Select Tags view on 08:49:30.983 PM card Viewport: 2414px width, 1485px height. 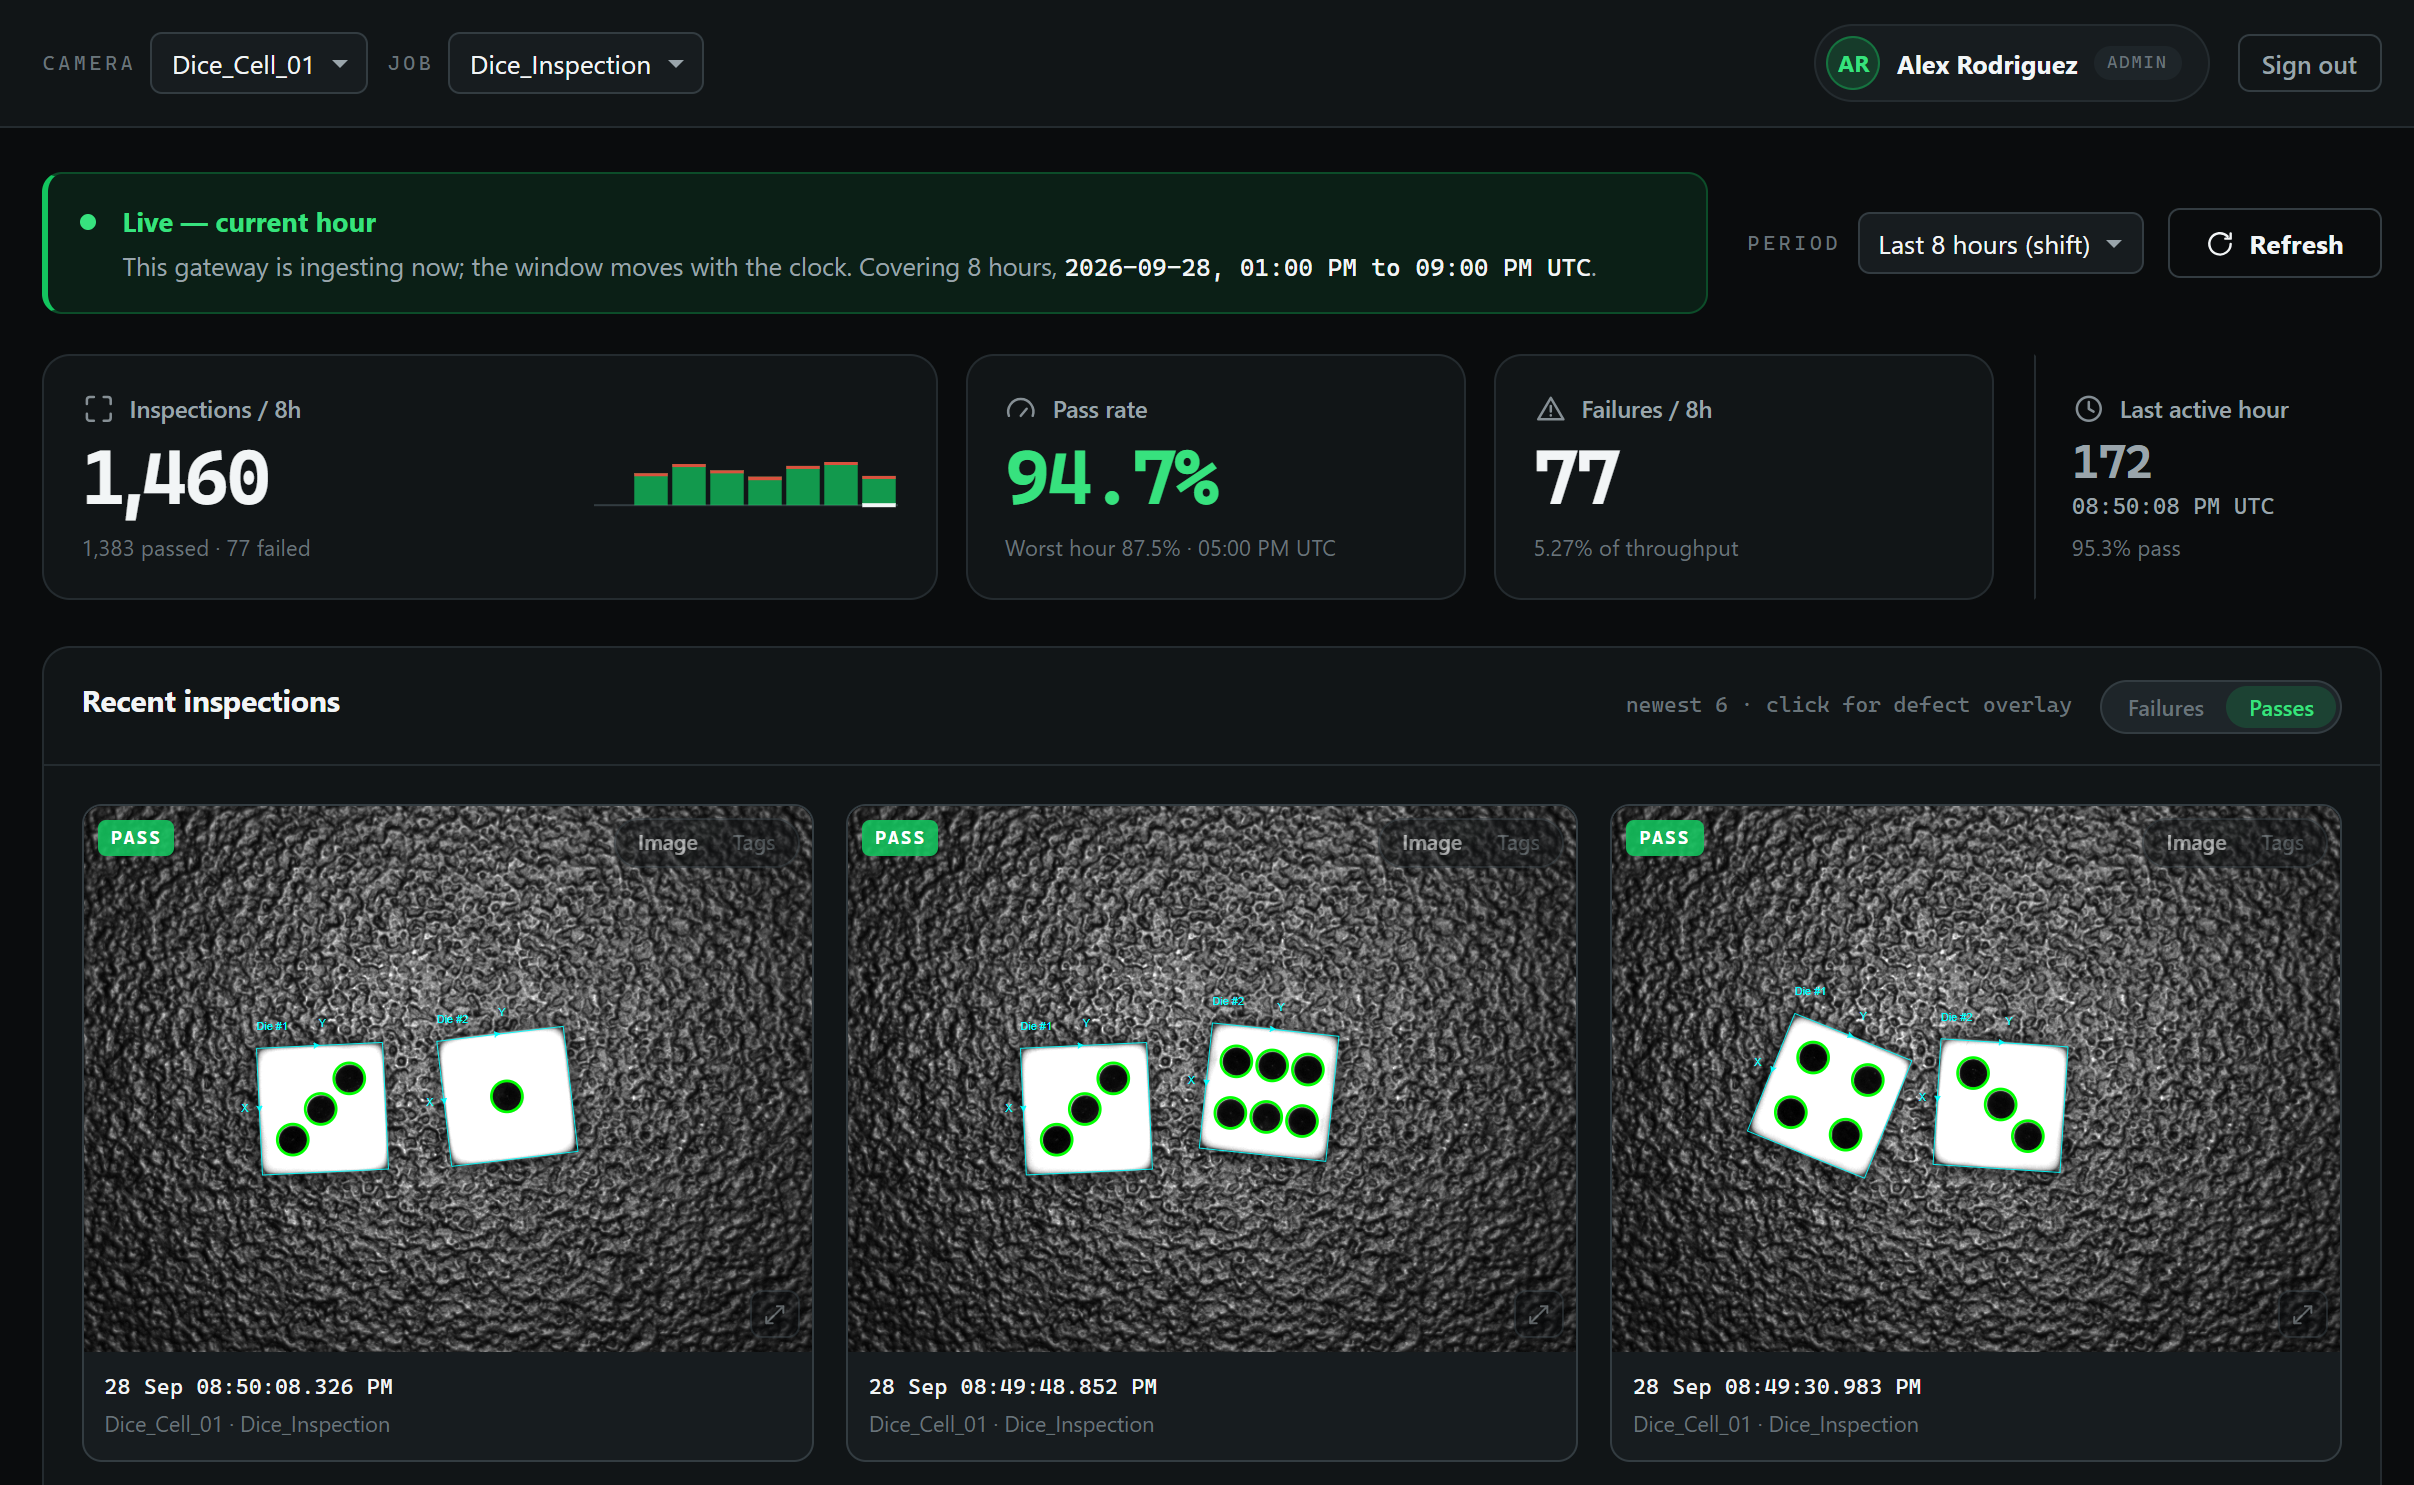[x=2281, y=843]
